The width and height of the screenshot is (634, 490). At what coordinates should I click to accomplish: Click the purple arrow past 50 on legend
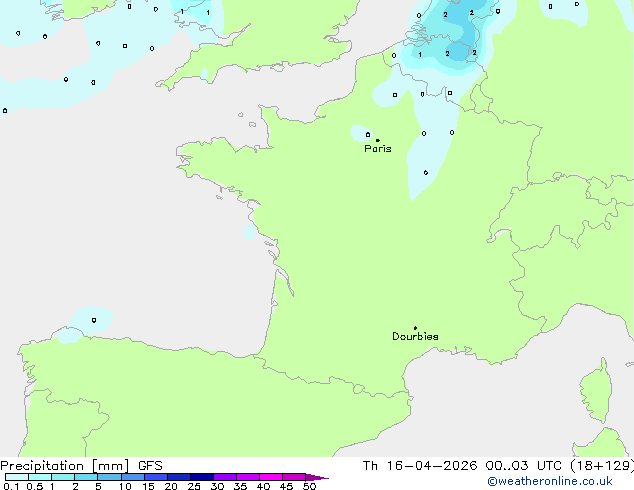pos(317,477)
